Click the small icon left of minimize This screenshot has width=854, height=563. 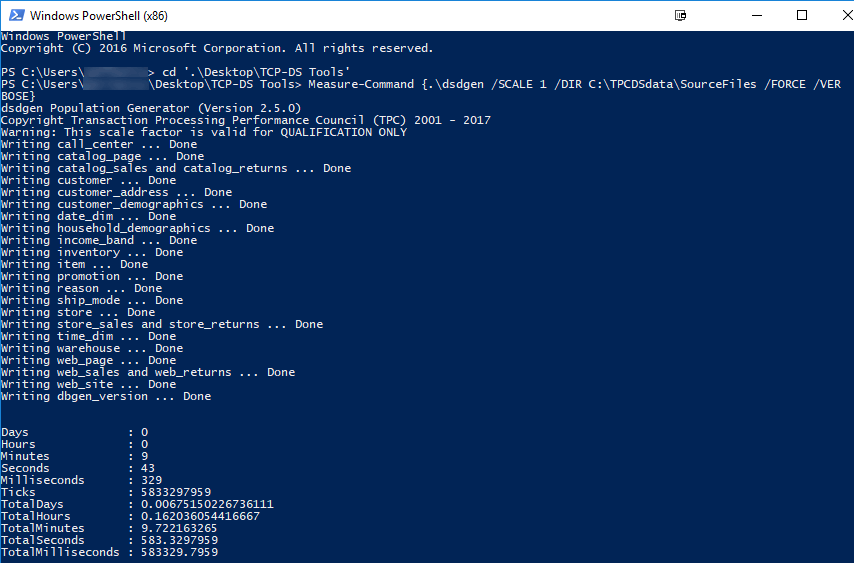coord(681,16)
